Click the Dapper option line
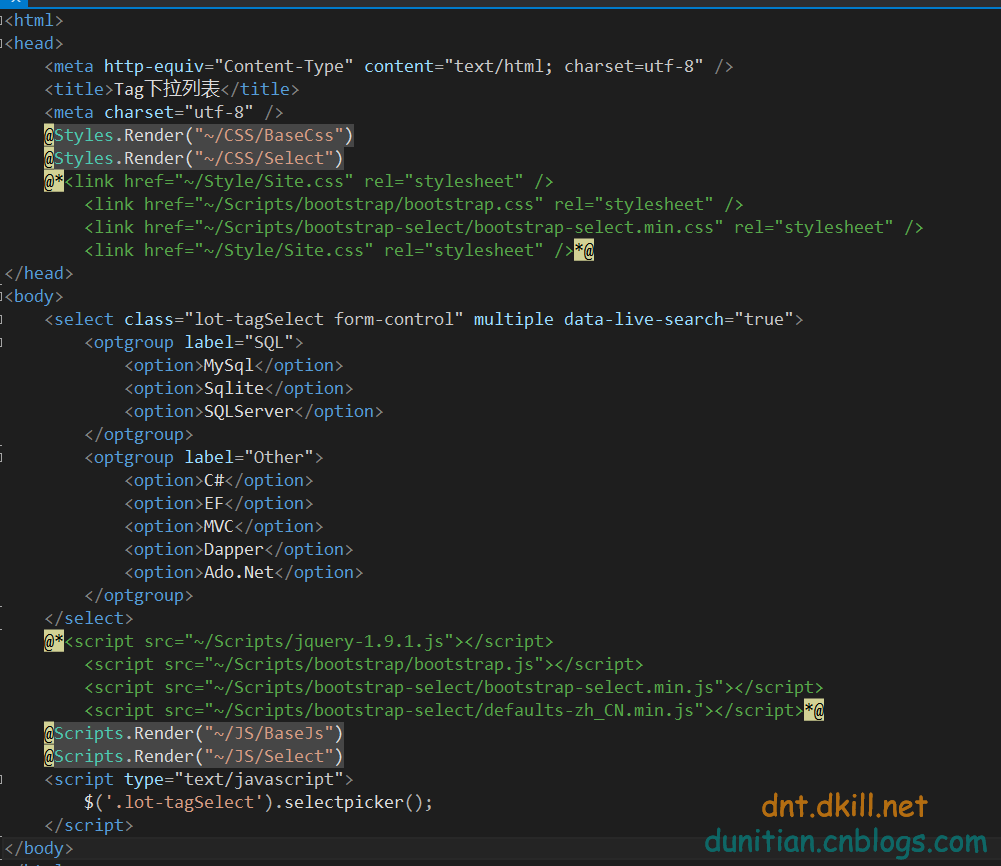The width and height of the screenshot is (1001, 866). (239, 549)
